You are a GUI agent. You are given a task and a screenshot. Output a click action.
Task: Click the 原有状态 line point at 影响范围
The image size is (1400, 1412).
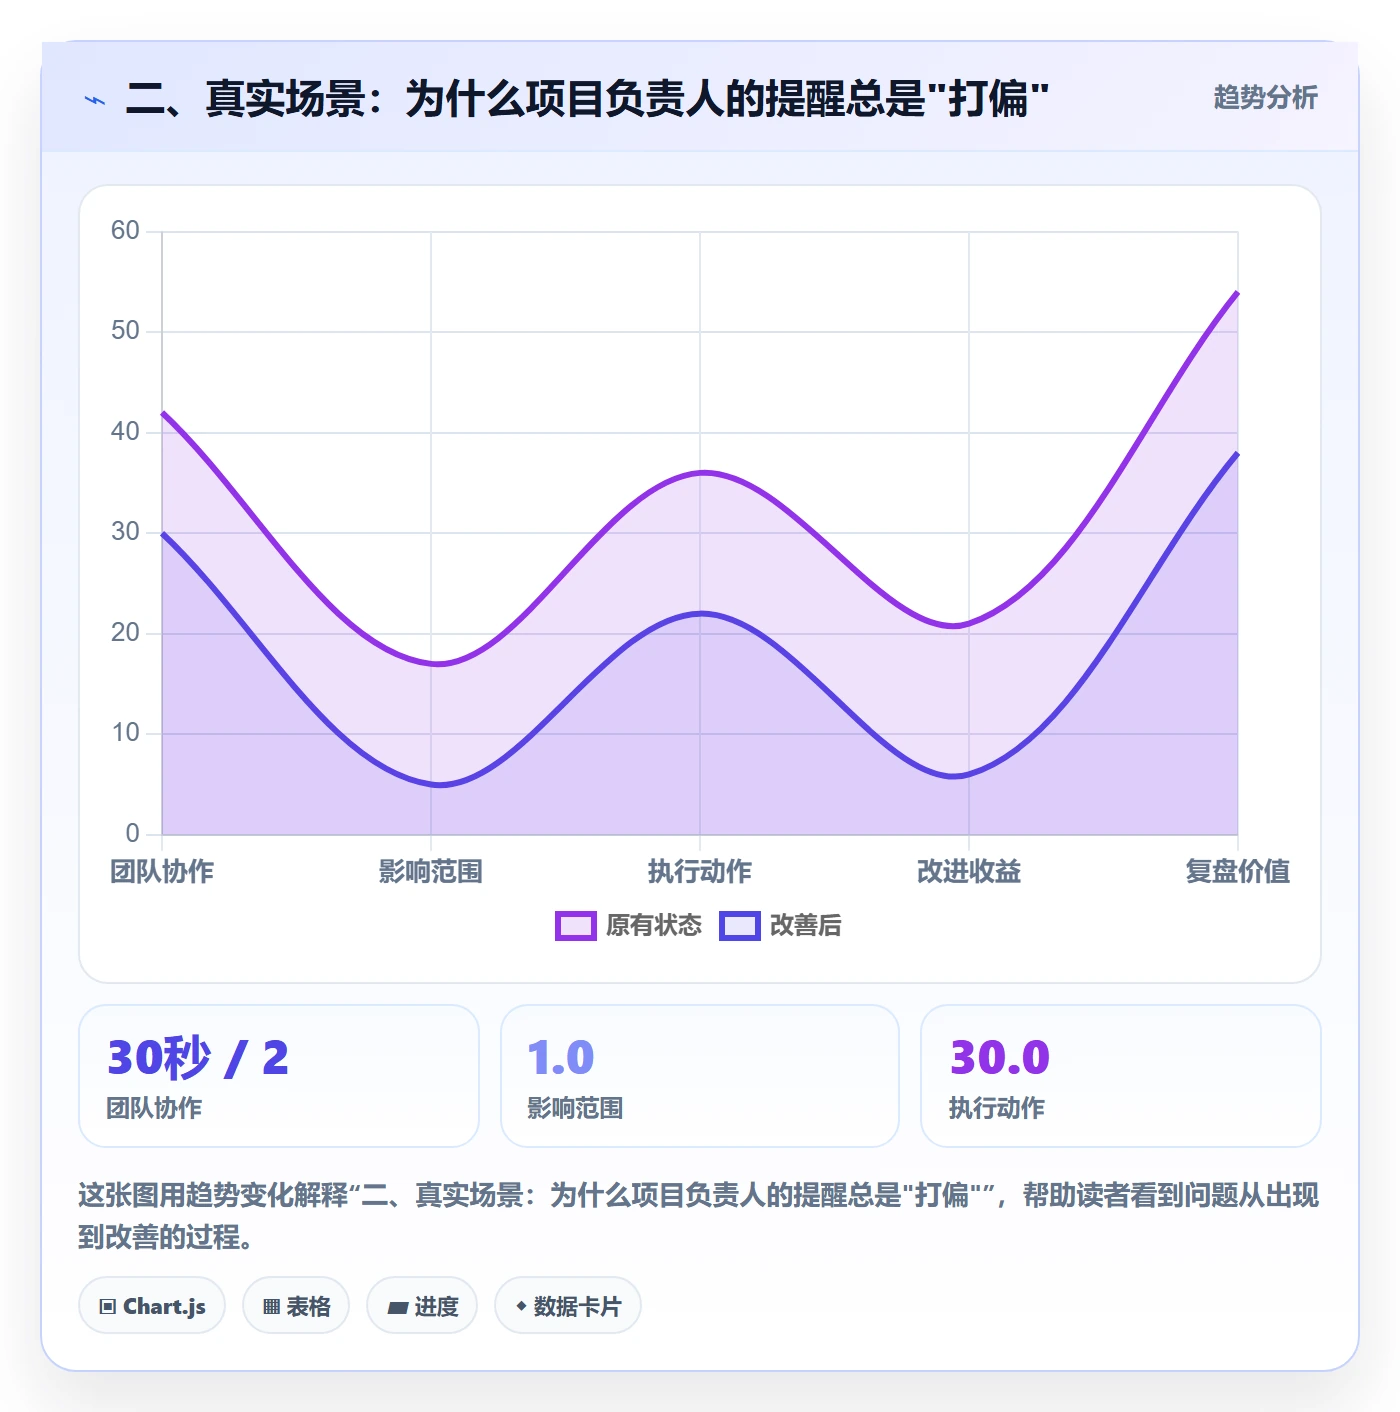point(431,663)
